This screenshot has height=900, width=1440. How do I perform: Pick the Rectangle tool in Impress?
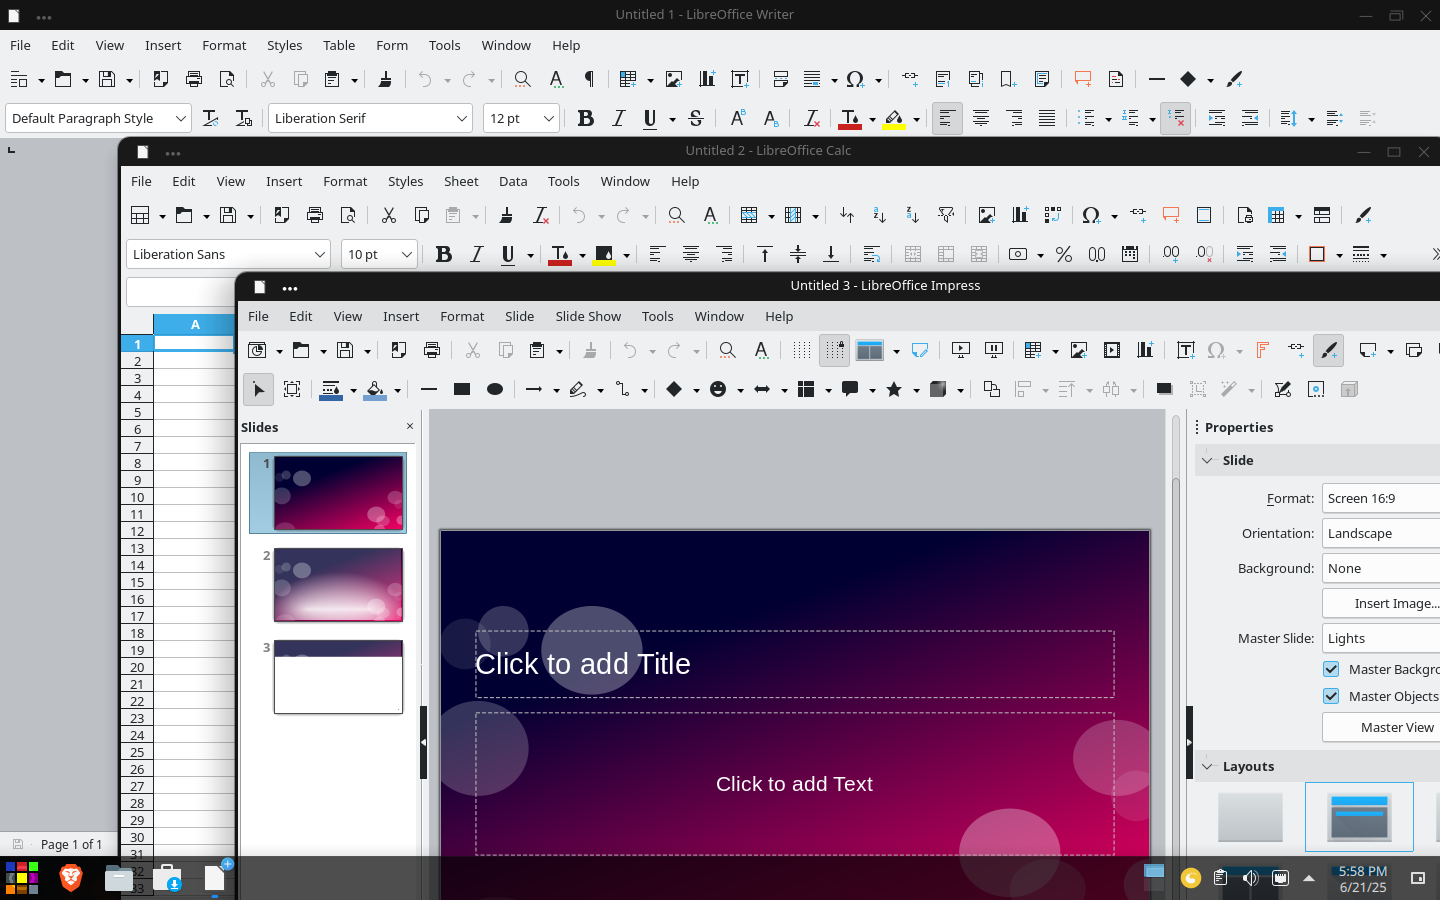462,389
